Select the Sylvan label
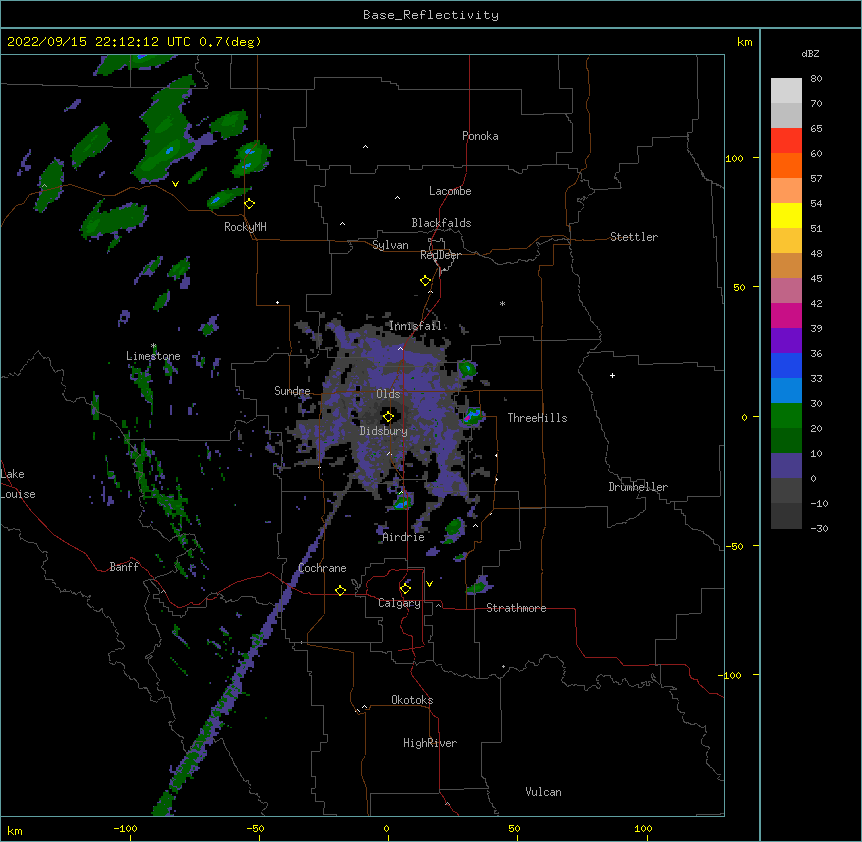The image size is (862, 842). click(390, 245)
